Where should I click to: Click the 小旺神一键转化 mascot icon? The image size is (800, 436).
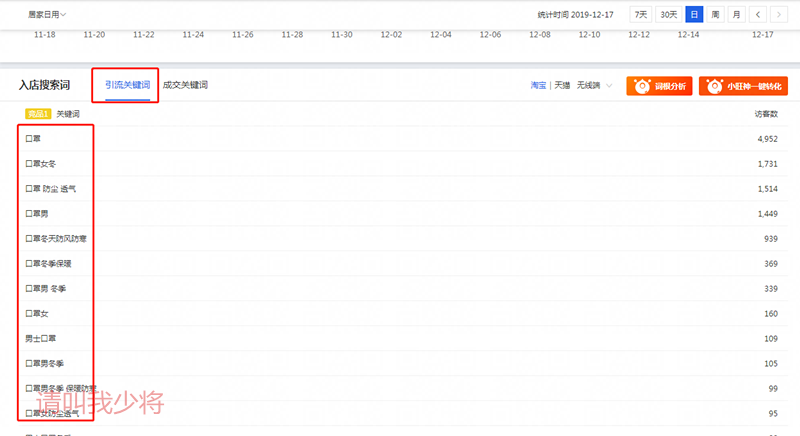click(713, 87)
